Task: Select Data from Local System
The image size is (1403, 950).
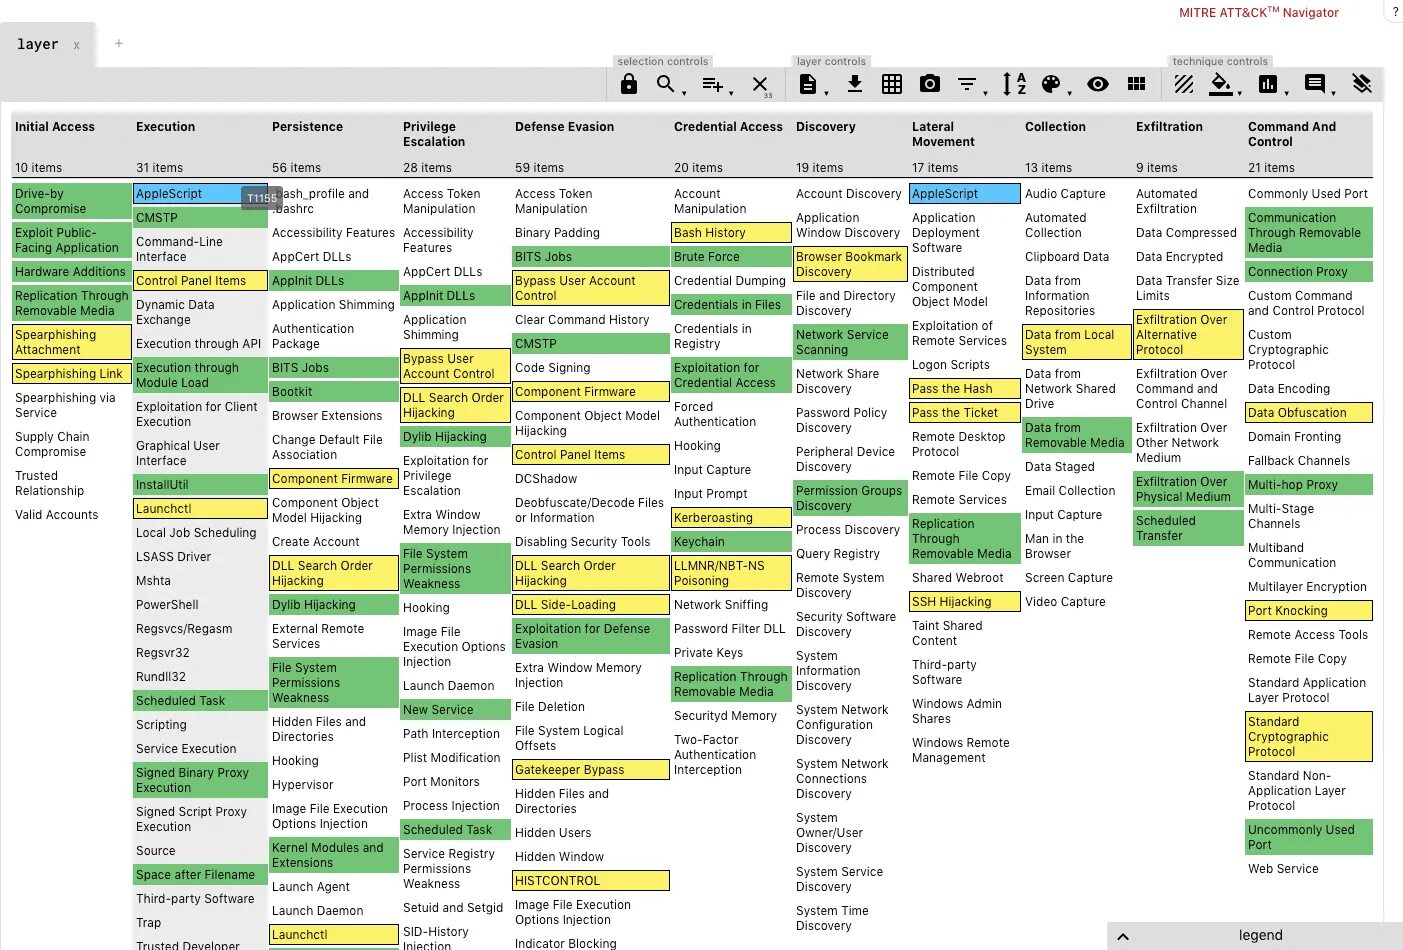Action: point(1077,342)
